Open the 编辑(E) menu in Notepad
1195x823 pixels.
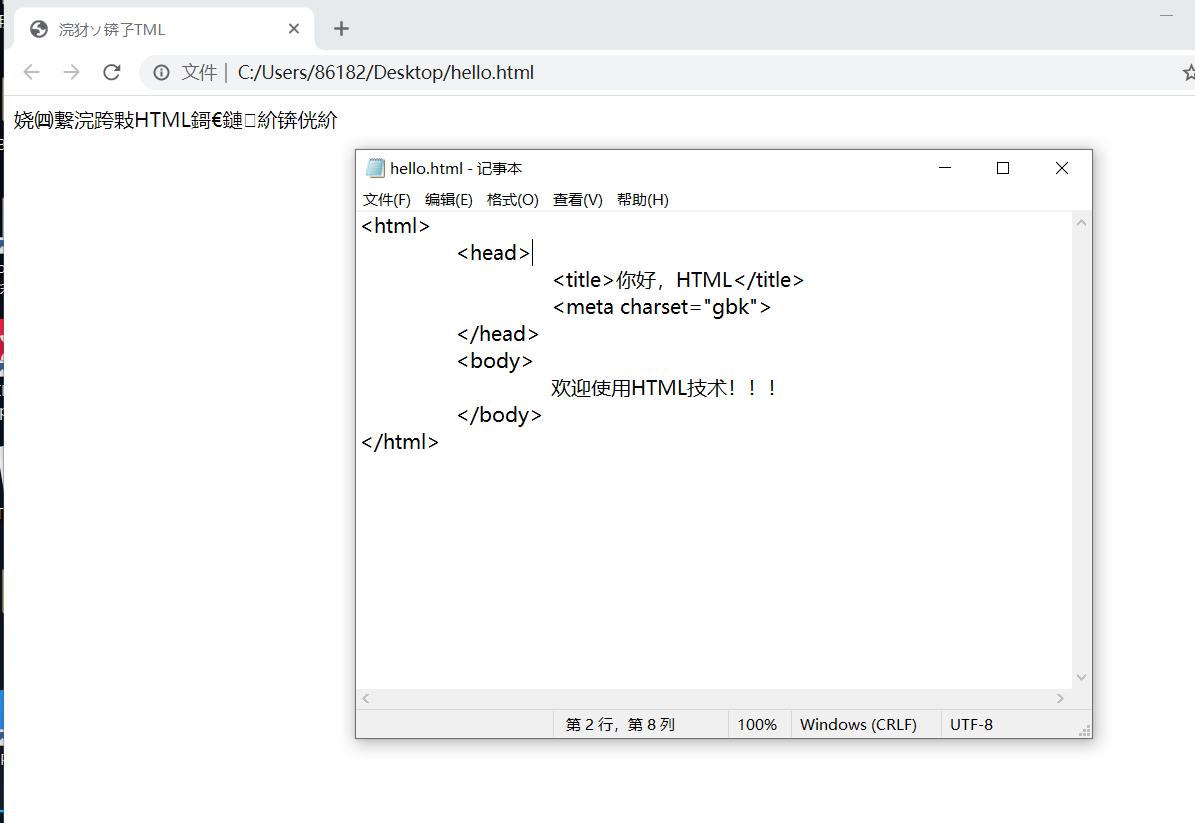pyautogui.click(x=449, y=200)
